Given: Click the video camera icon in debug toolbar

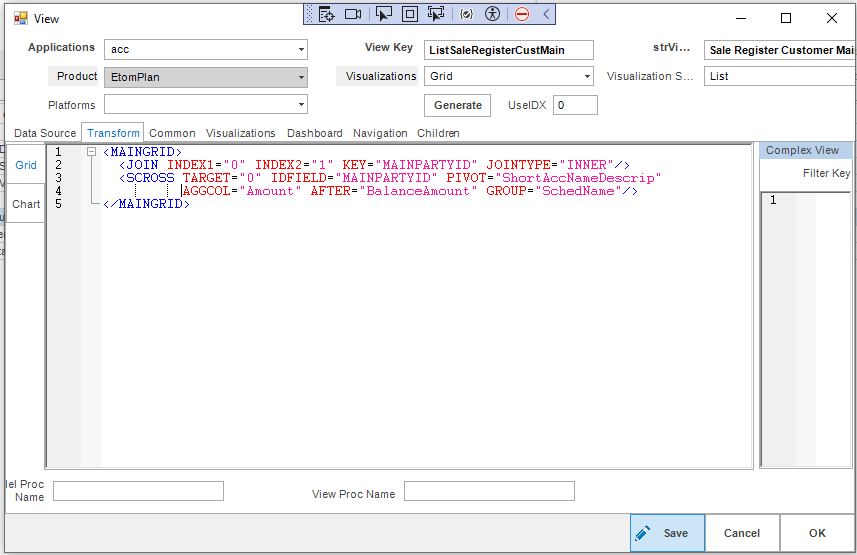Looking at the screenshot, I should tap(353, 14).
